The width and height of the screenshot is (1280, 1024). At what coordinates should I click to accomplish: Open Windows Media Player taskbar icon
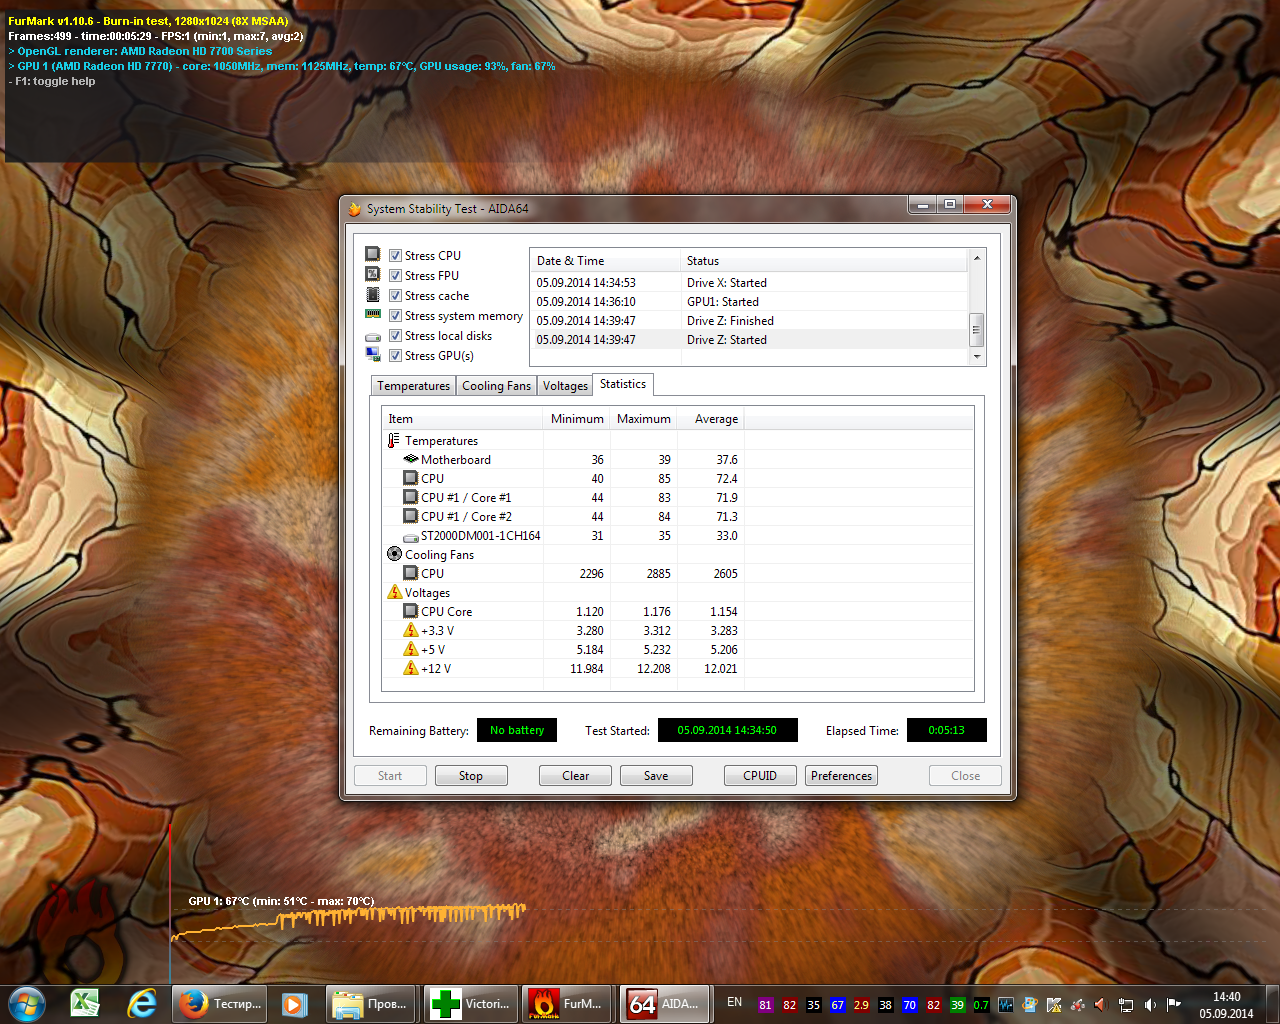(294, 1004)
